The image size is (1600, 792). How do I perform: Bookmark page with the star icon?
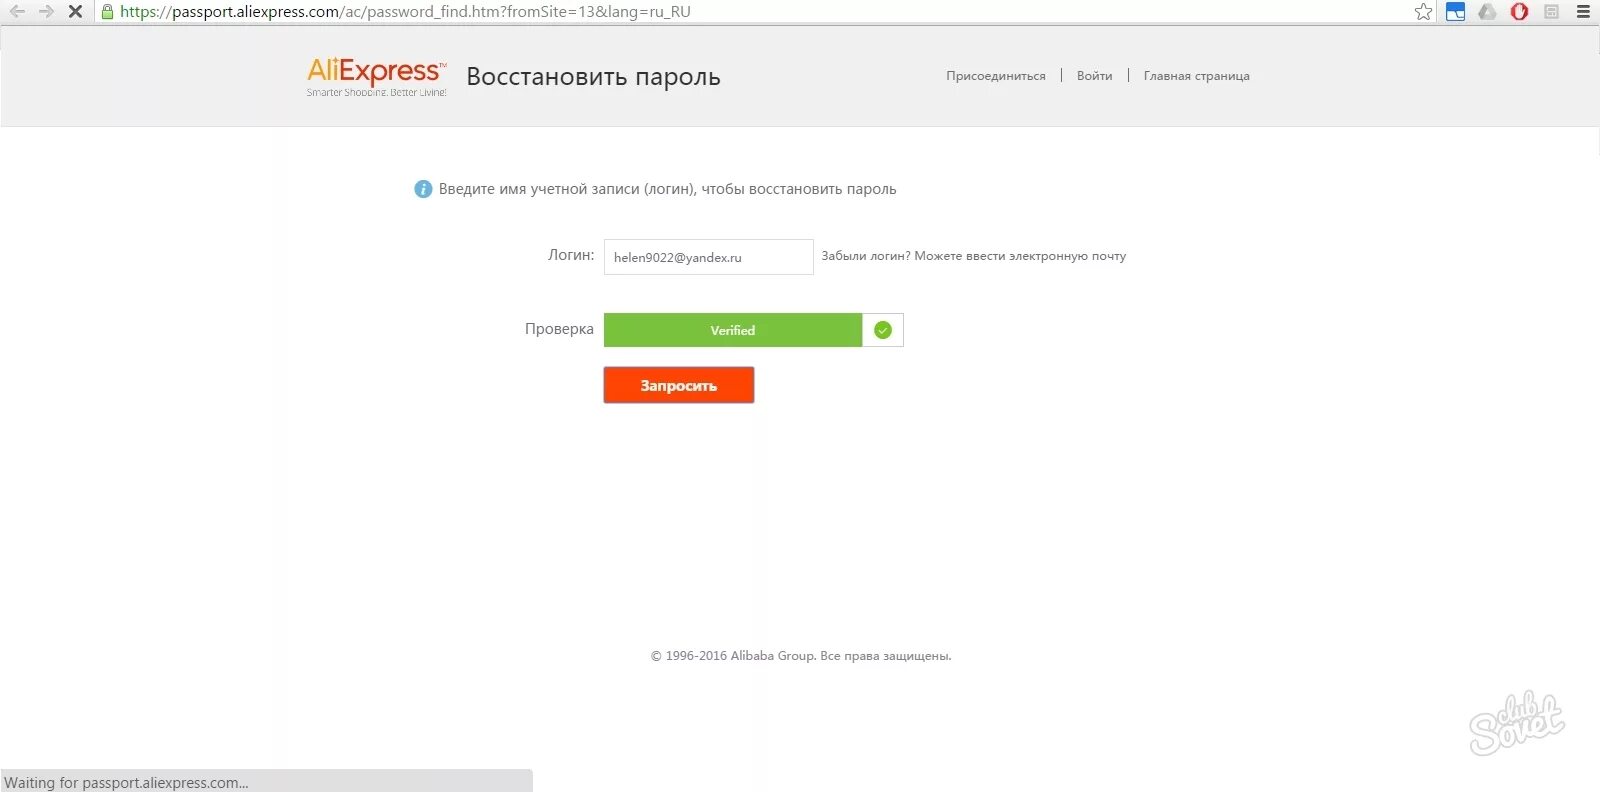1424,12
